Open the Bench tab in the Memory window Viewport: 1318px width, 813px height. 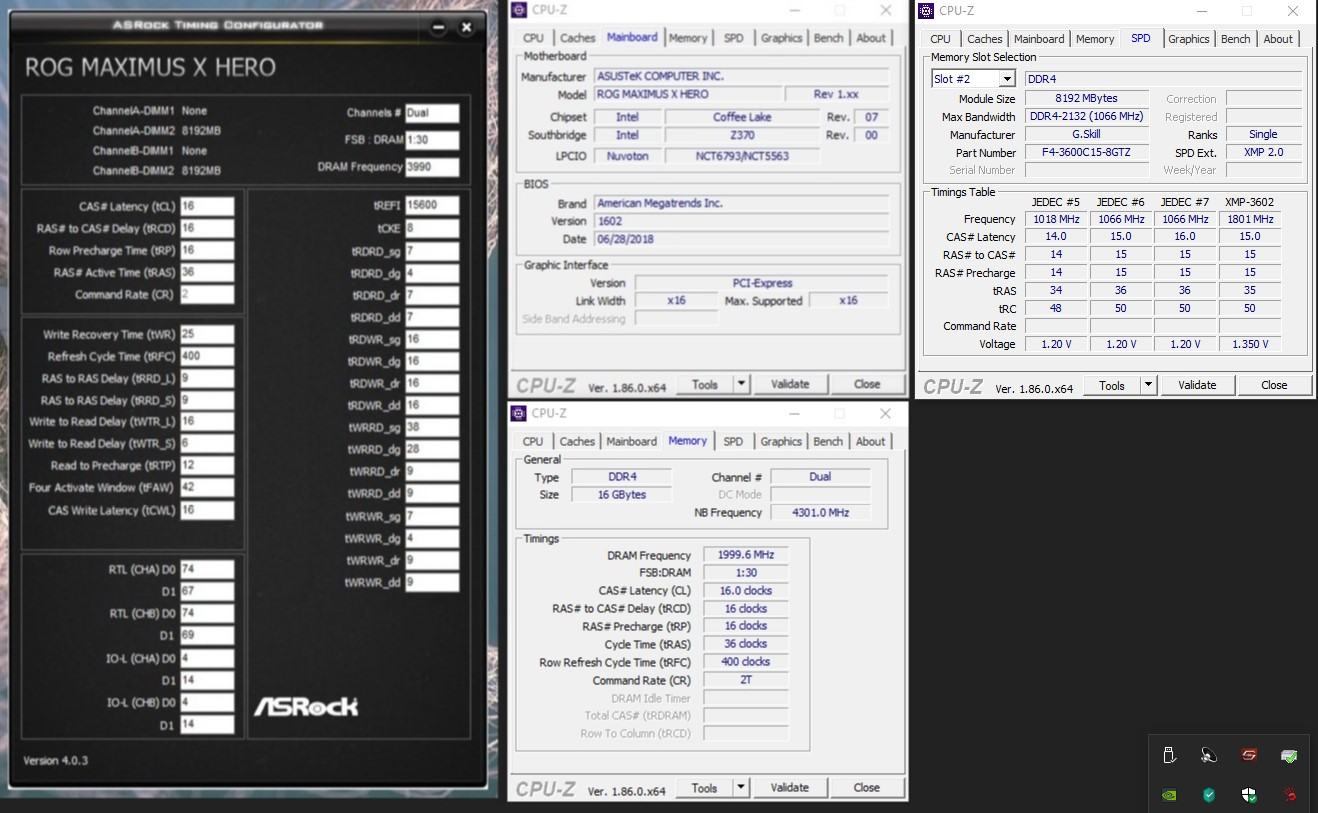[x=828, y=441]
